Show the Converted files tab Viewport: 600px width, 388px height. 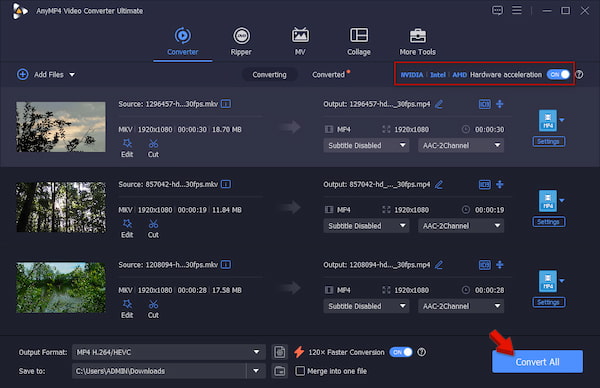click(x=328, y=75)
